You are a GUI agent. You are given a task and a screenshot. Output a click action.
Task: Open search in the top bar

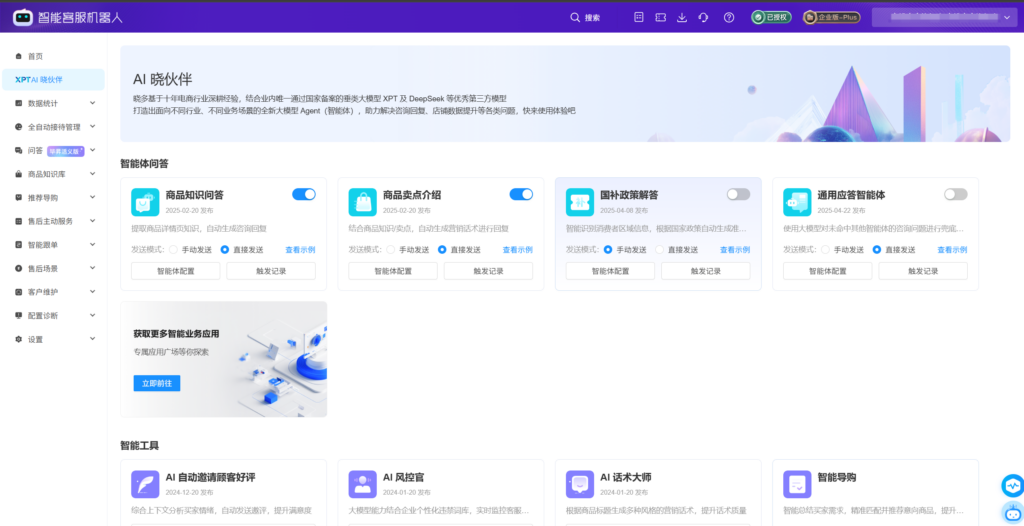tap(585, 18)
